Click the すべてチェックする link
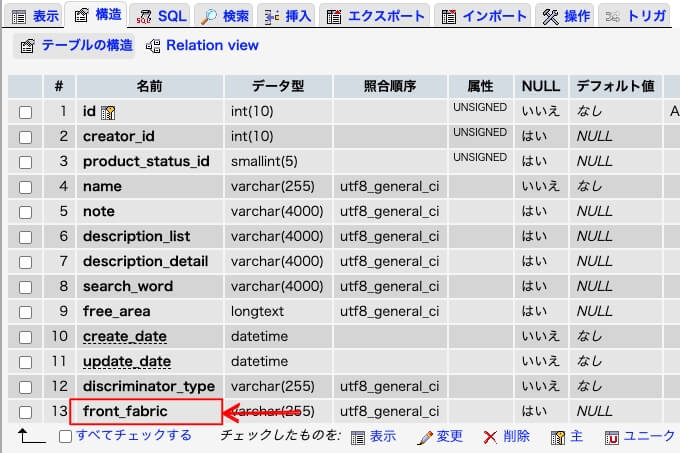 (134, 435)
